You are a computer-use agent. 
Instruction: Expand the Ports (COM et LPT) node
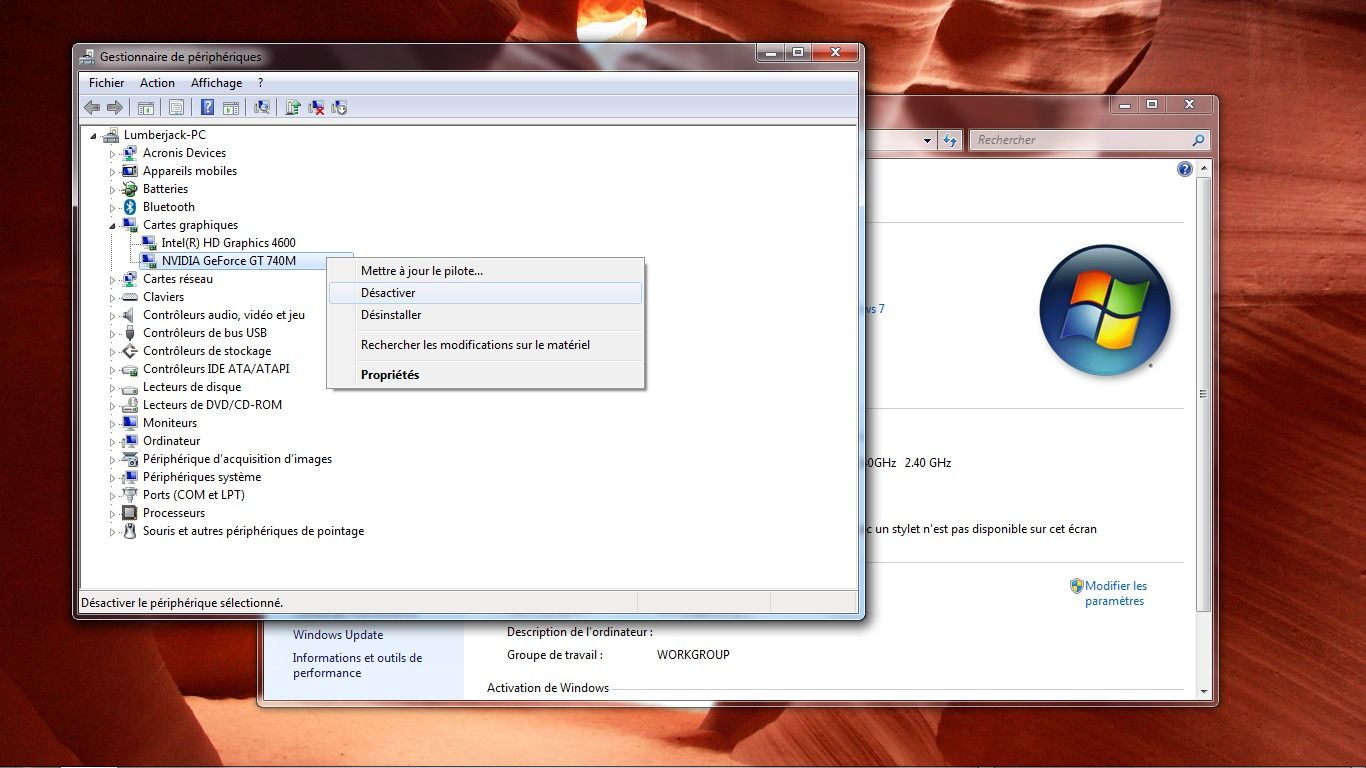click(113, 496)
